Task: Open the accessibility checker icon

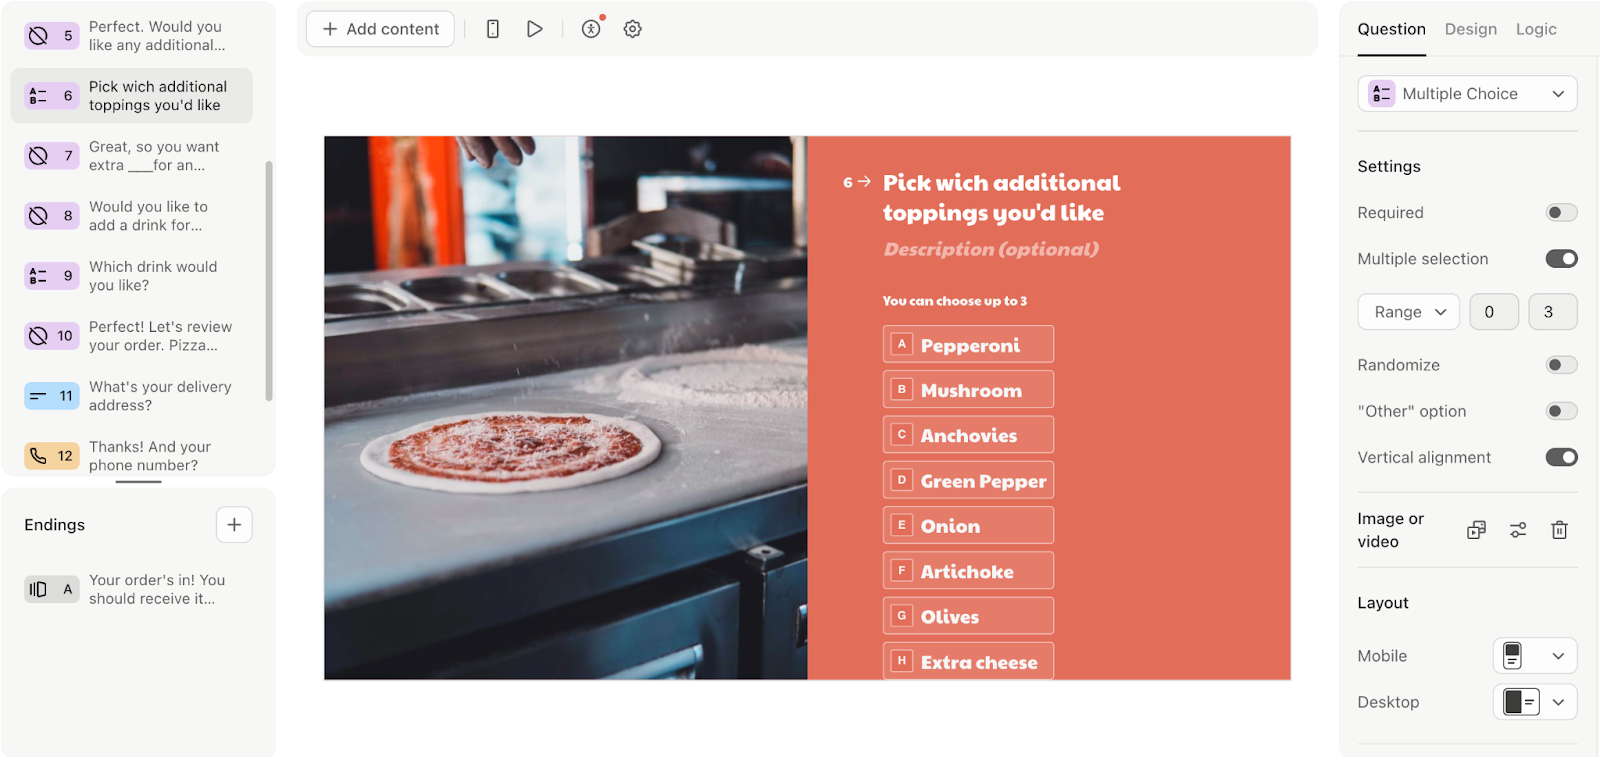Action: 591,29
